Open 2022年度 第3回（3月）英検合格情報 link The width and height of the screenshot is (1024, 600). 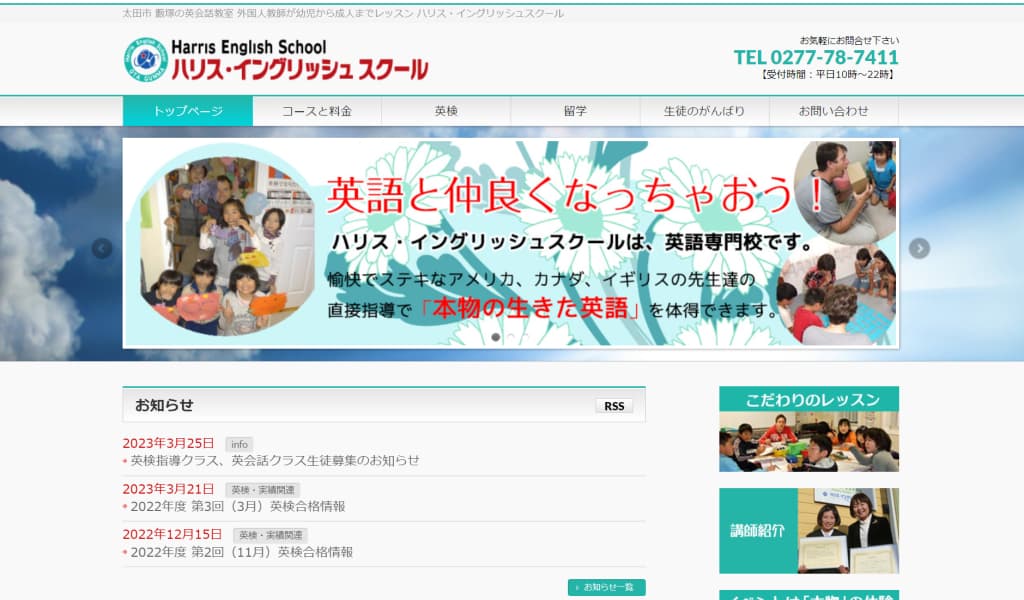[238, 506]
